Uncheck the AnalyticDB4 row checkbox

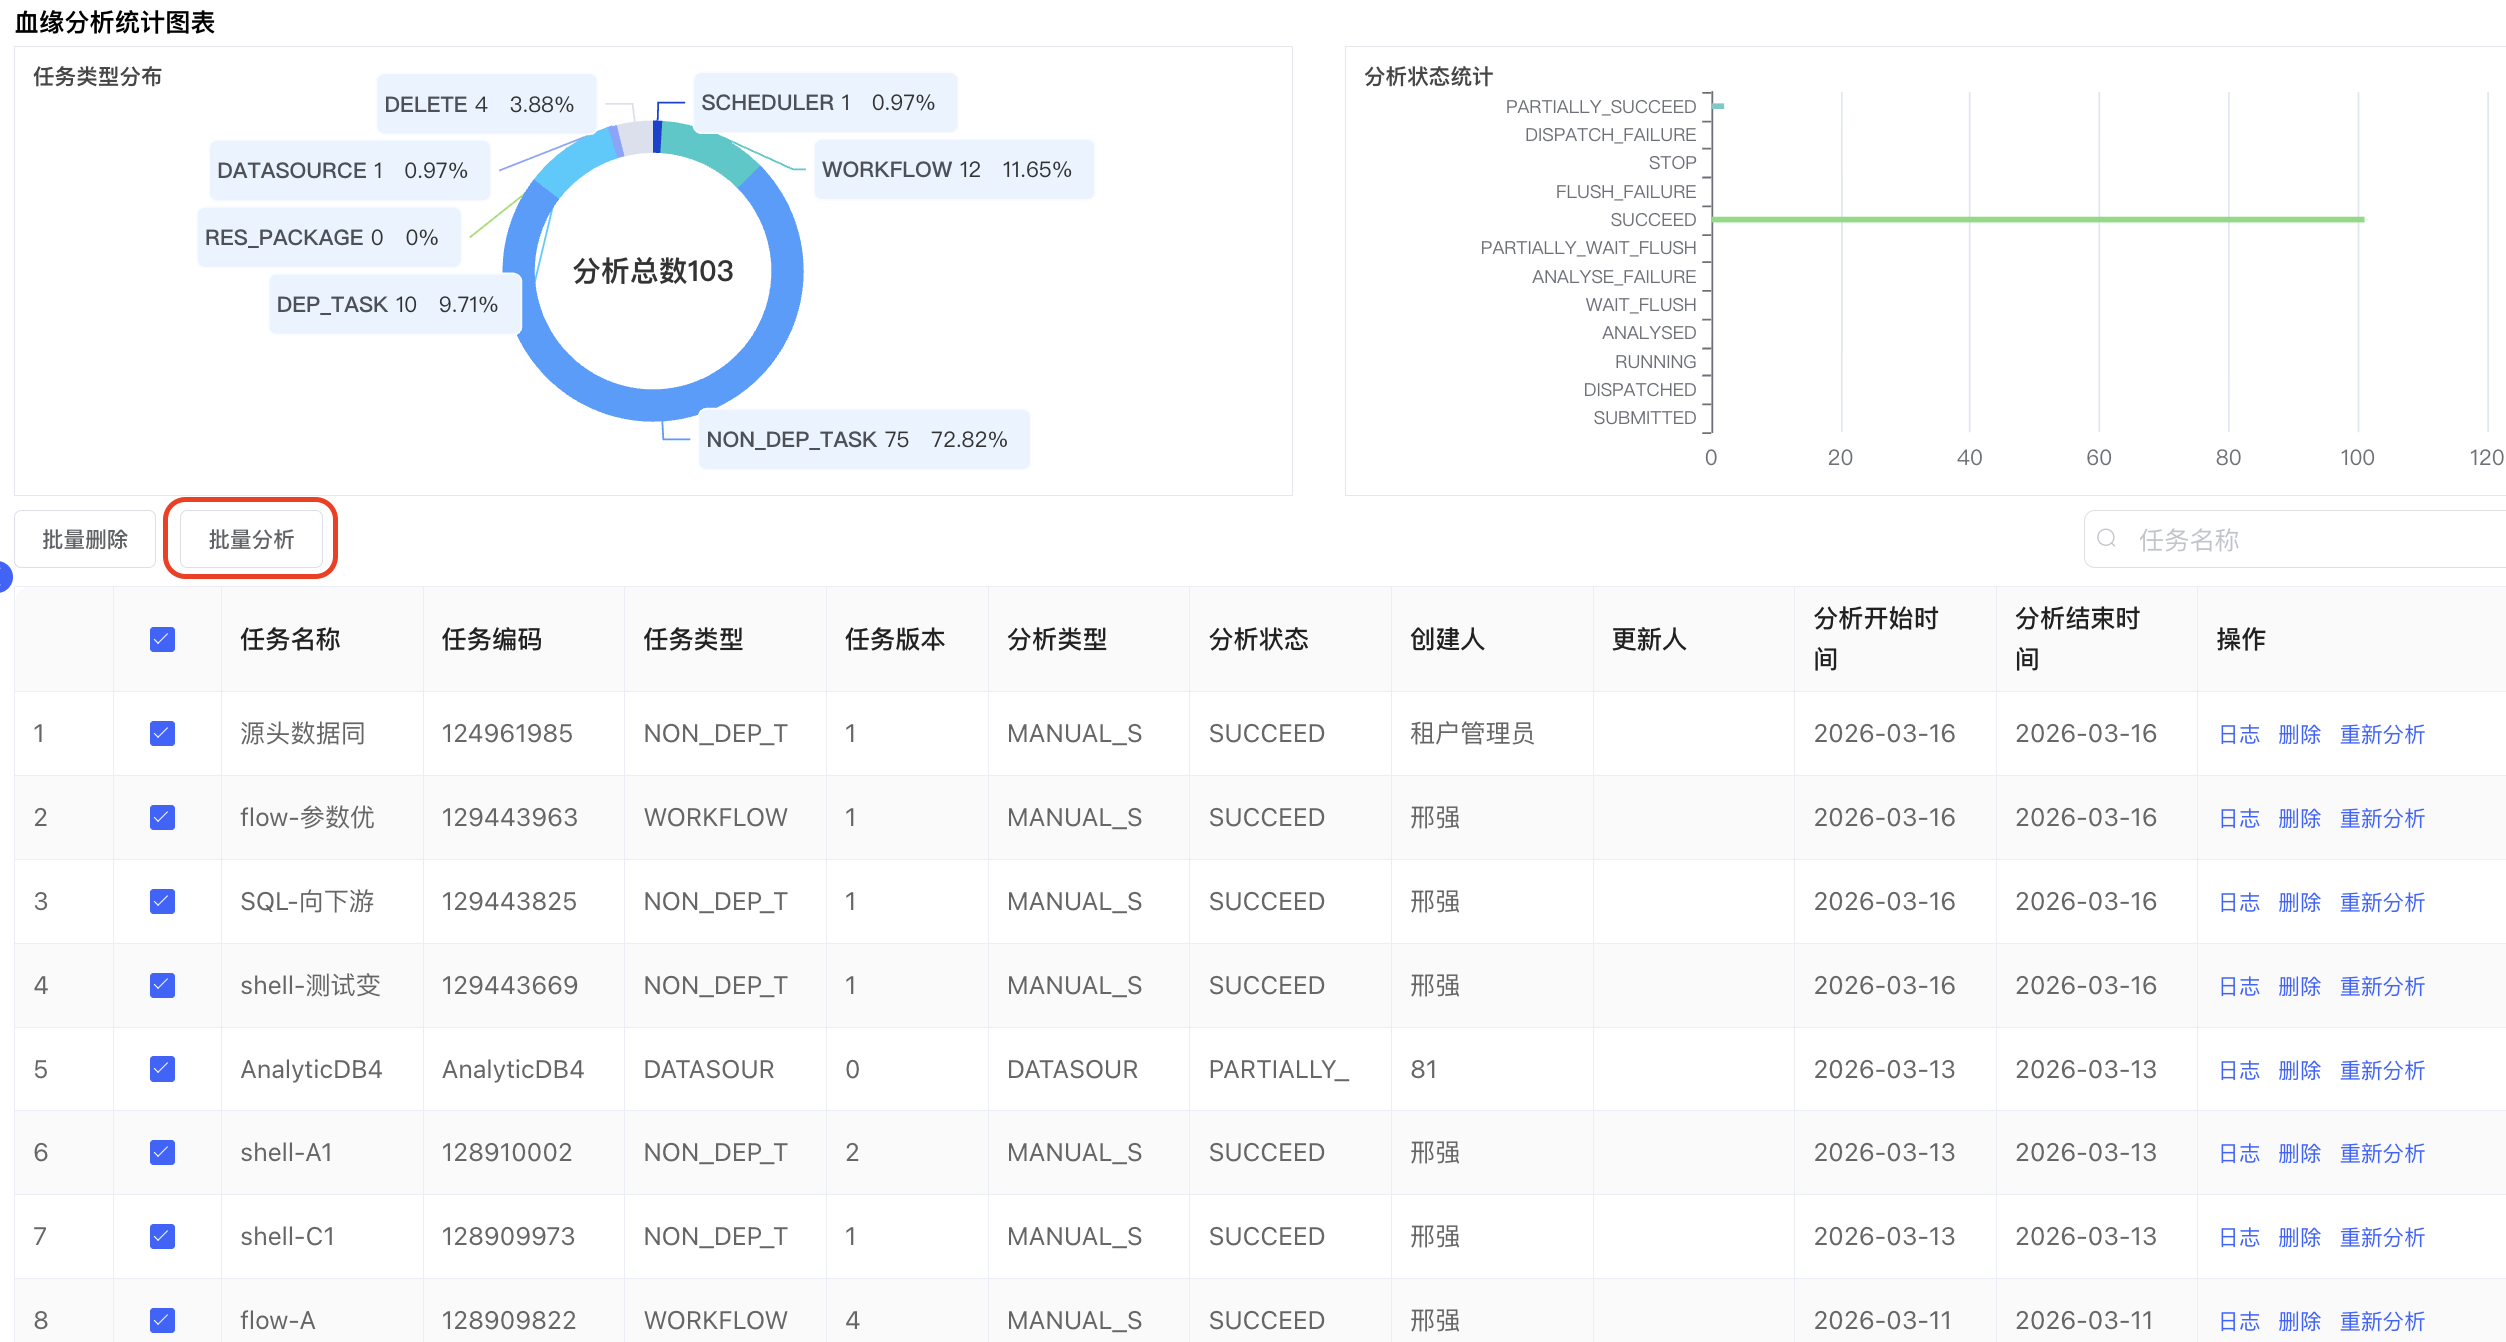162,1068
